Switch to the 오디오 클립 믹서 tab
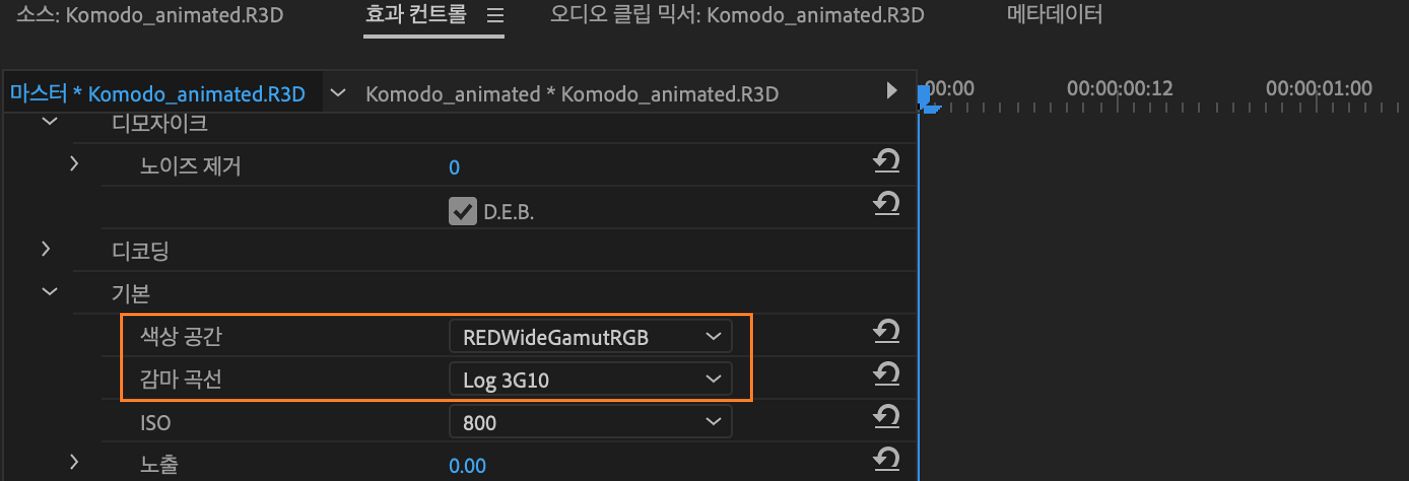 point(737,15)
